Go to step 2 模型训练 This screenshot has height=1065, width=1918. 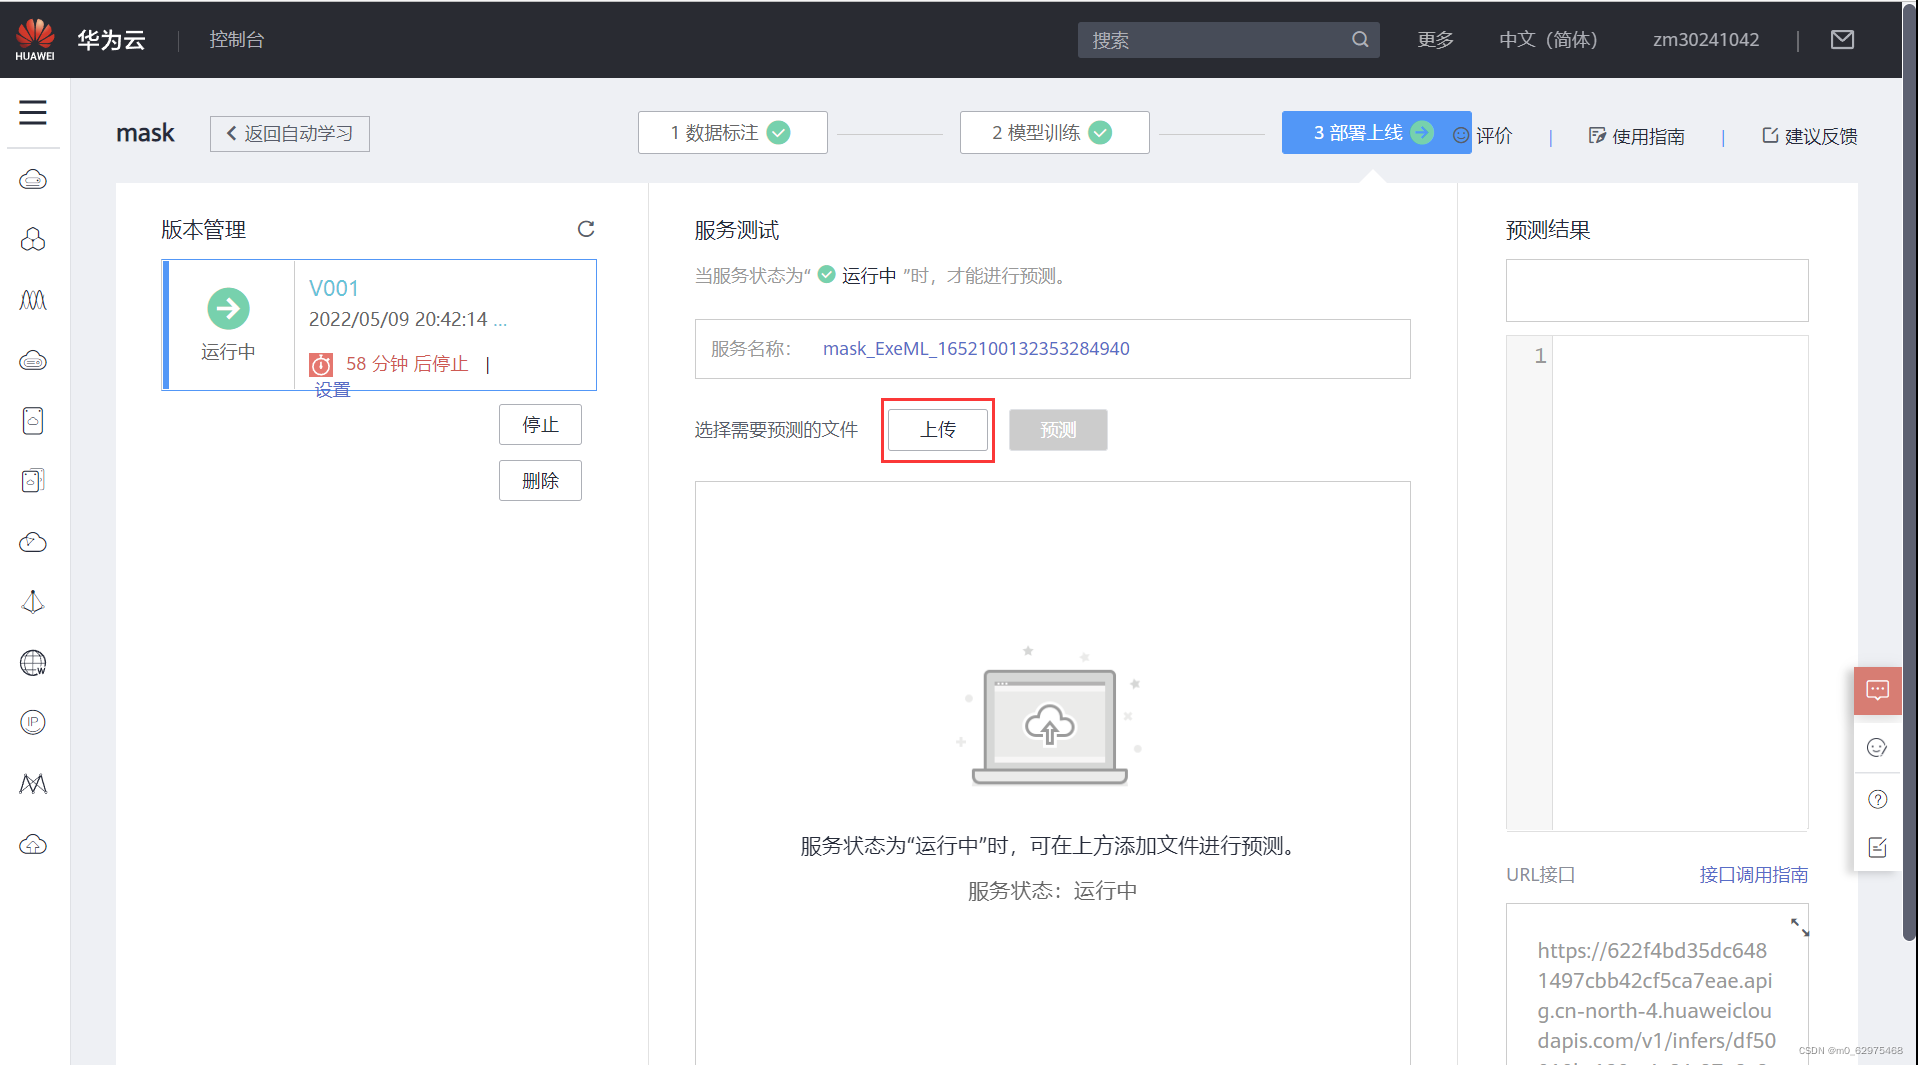[x=1054, y=132]
